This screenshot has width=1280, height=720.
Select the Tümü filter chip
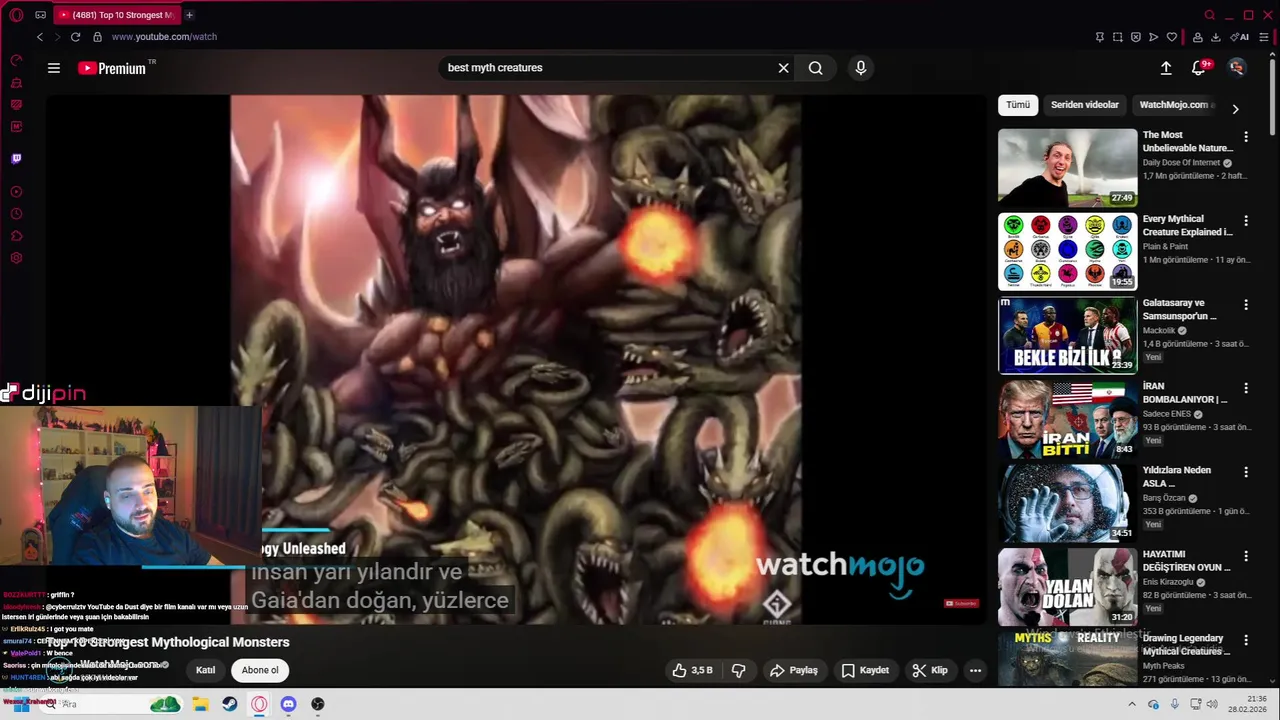click(x=1018, y=105)
